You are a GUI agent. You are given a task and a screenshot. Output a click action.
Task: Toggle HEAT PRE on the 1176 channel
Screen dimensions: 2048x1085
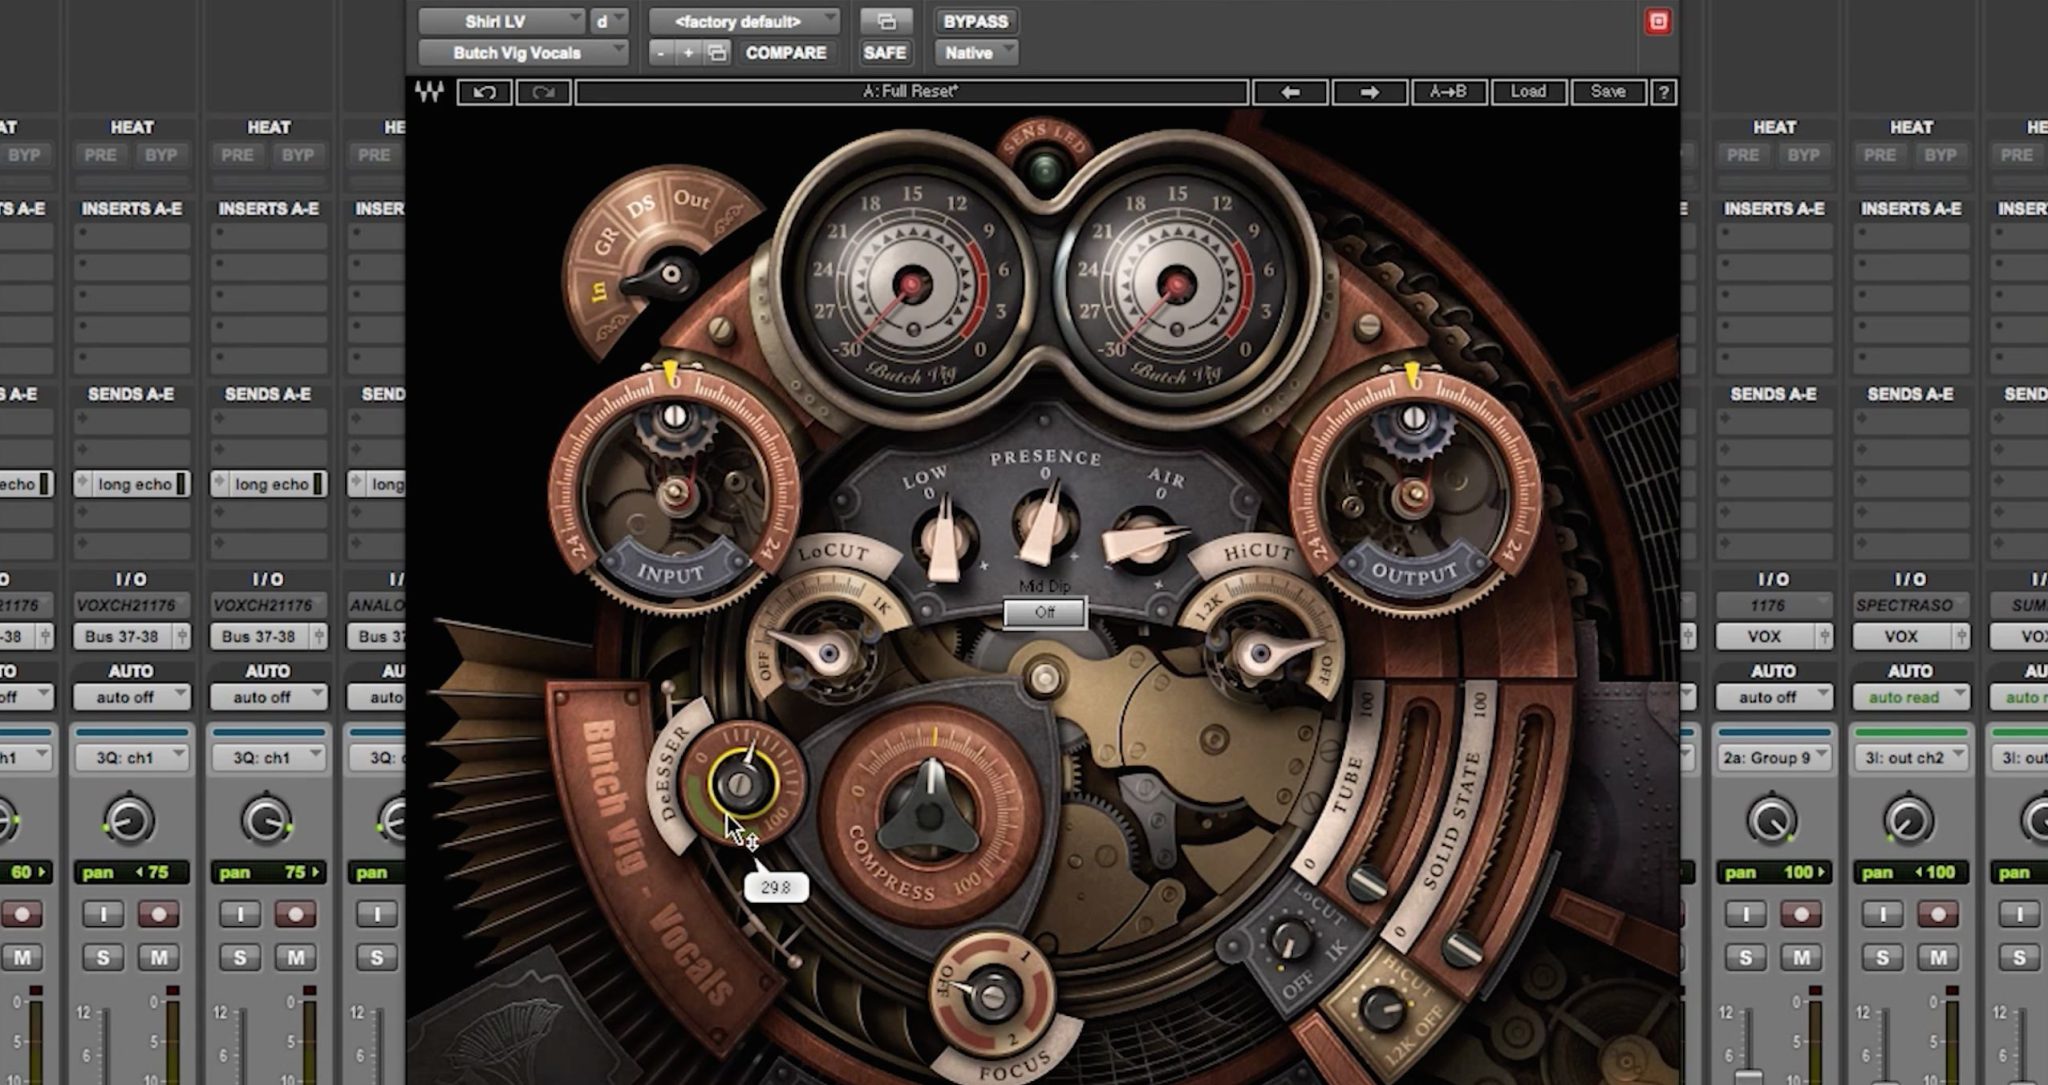1743,155
